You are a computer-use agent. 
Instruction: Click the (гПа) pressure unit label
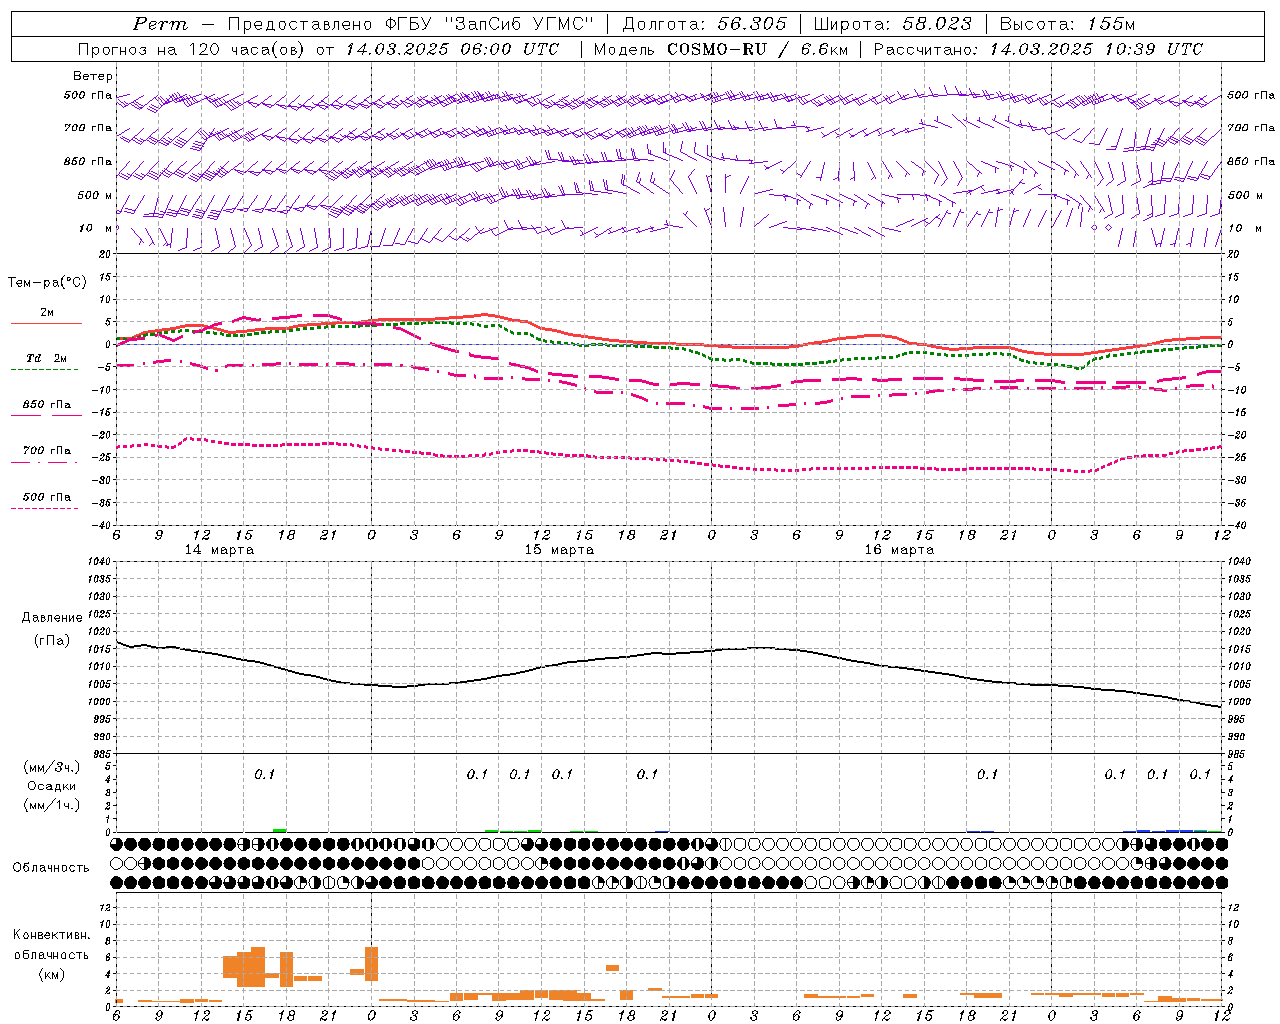pyautogui.click(x=52, y=640)
